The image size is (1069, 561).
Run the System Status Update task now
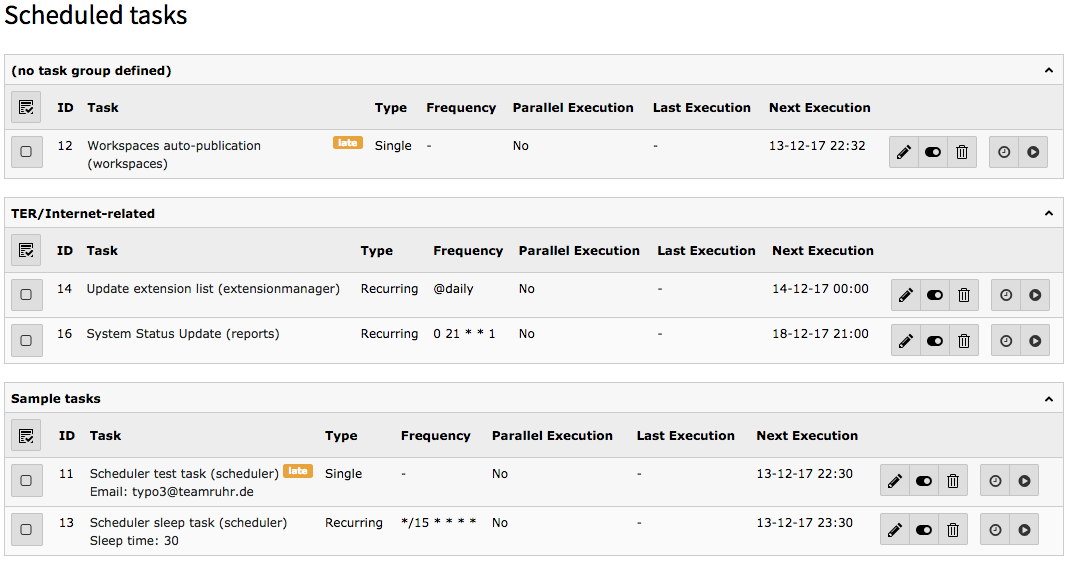(1035, 341)
